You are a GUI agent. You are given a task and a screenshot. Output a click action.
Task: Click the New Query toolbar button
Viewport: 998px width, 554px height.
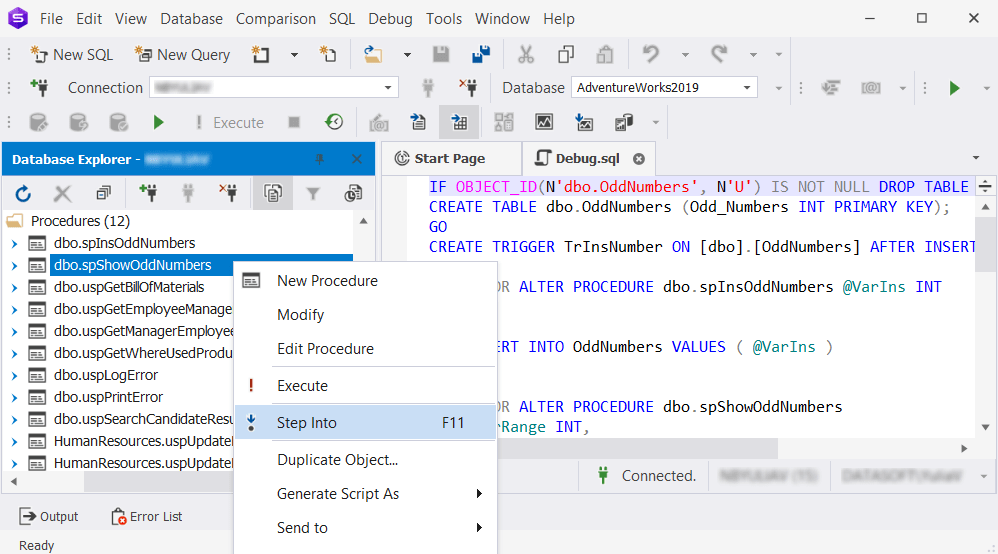182,55
